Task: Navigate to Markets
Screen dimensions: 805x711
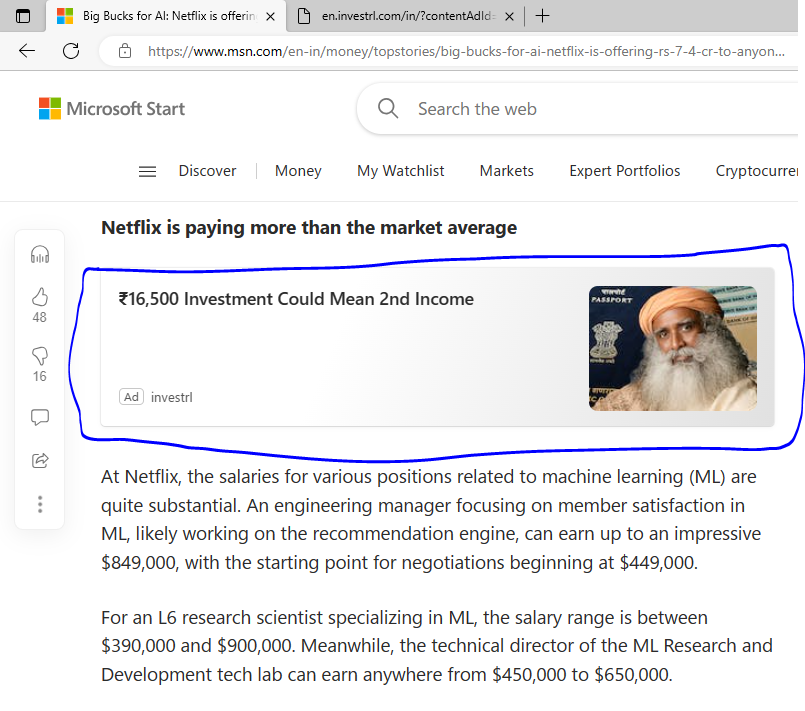Action: point(507,170)
